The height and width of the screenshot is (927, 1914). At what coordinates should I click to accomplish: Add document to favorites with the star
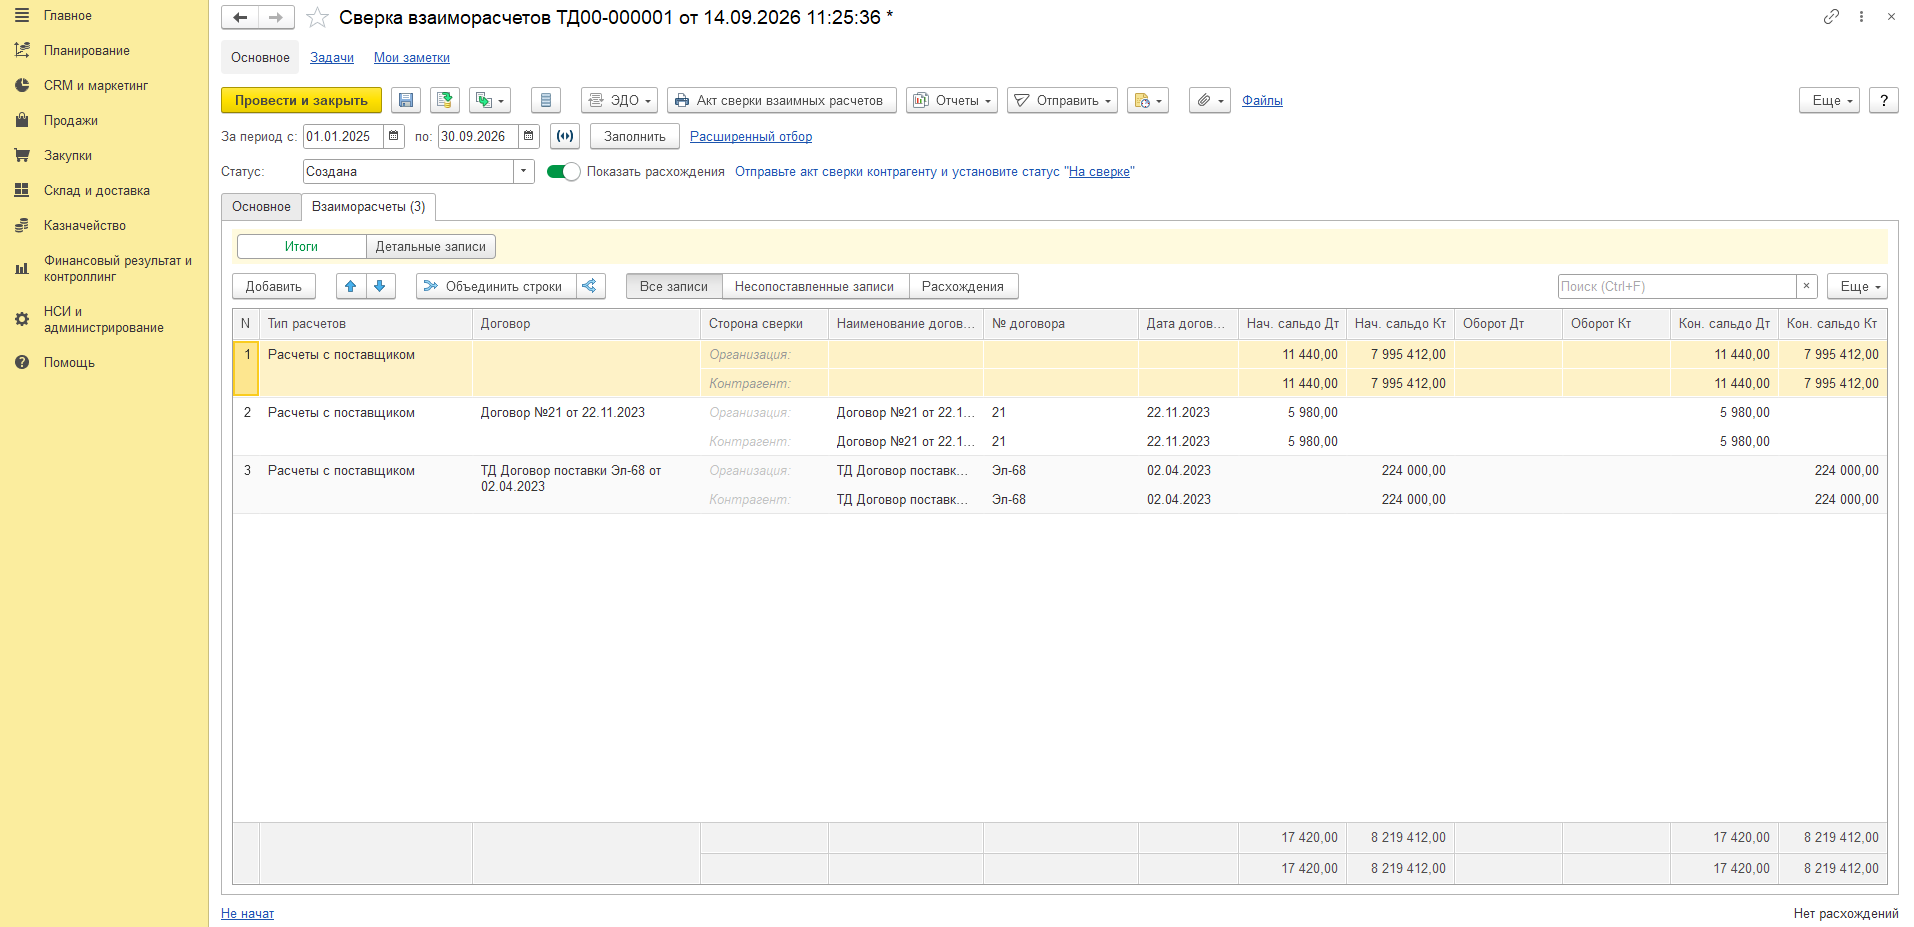pyautogui.click(x=317, y=18)
